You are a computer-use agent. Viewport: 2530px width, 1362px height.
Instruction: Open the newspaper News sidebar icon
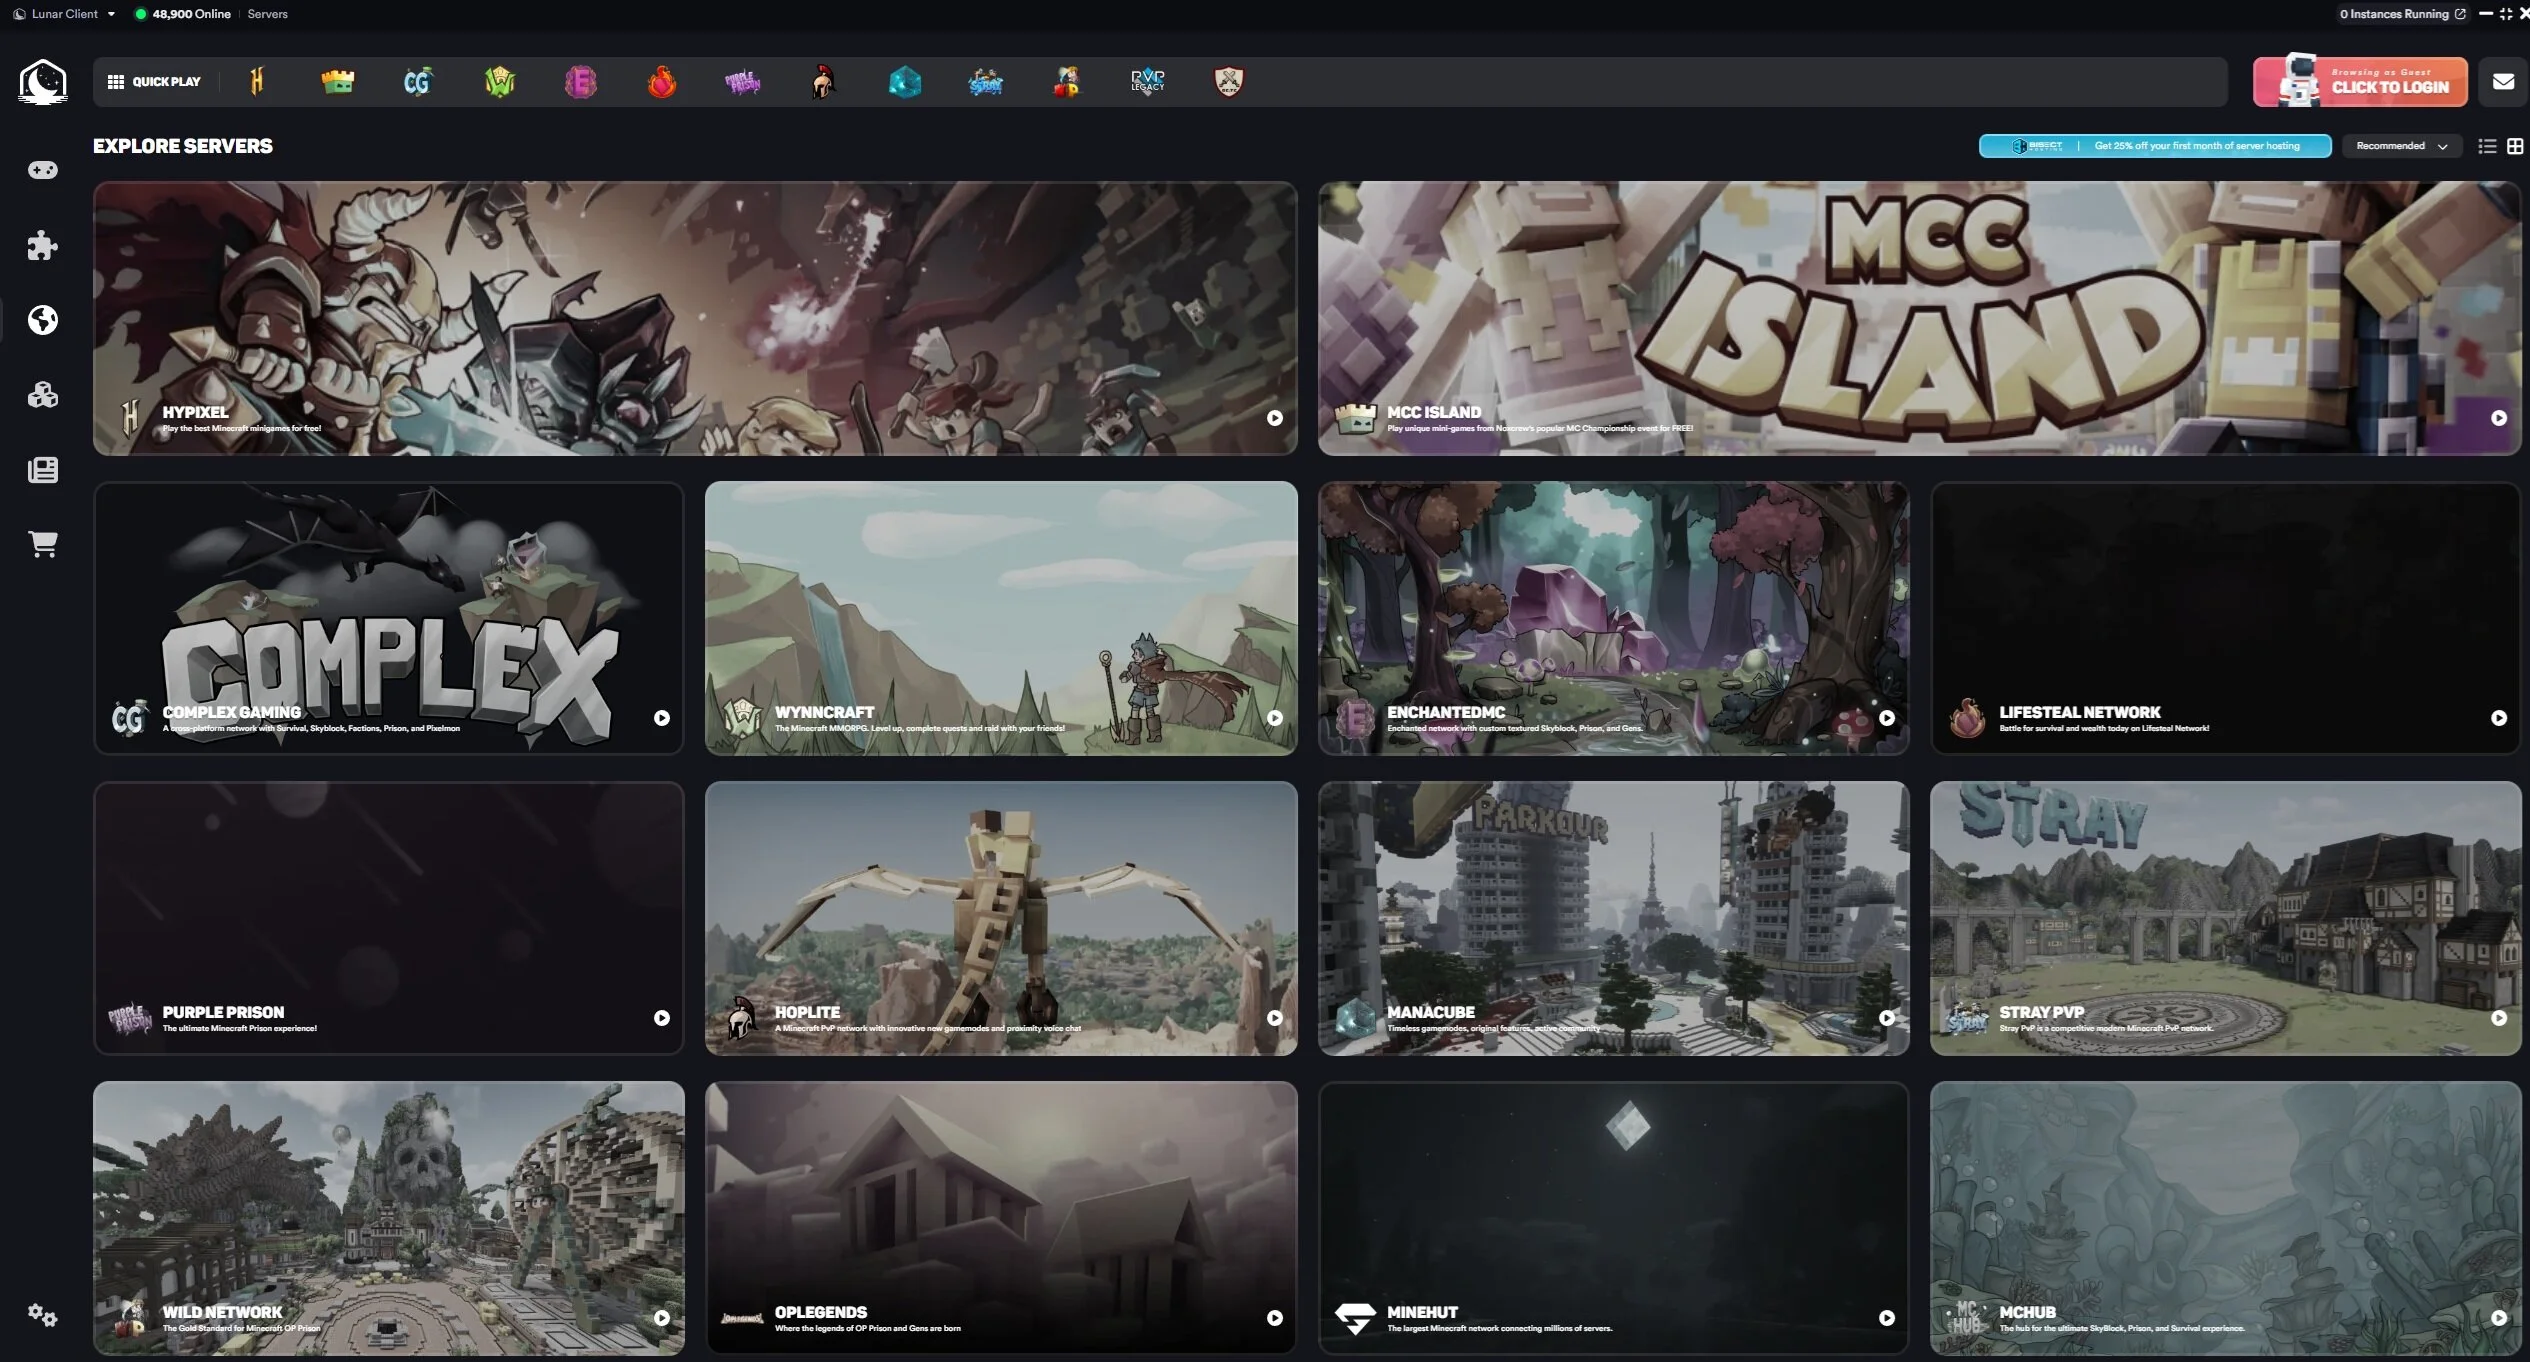42,470
